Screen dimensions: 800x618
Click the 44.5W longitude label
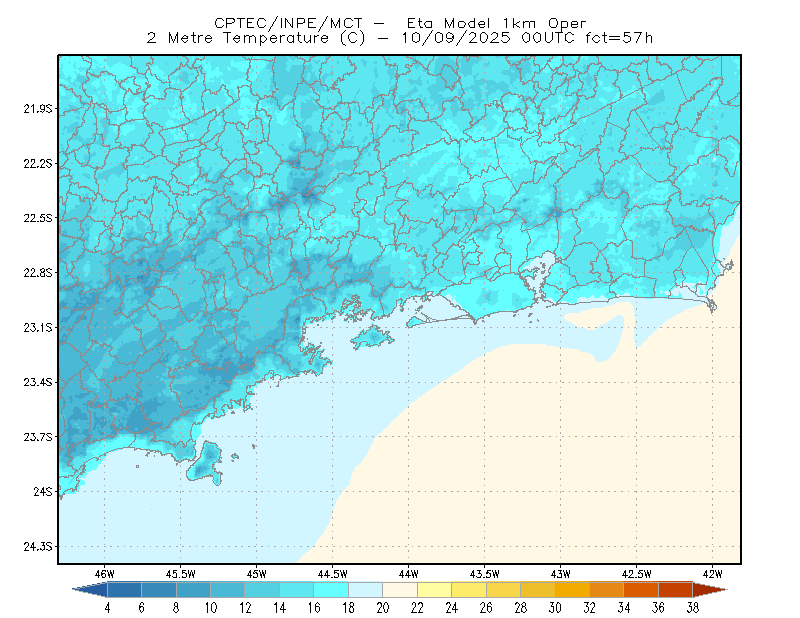pyautogui.click(x=333, y=574)
